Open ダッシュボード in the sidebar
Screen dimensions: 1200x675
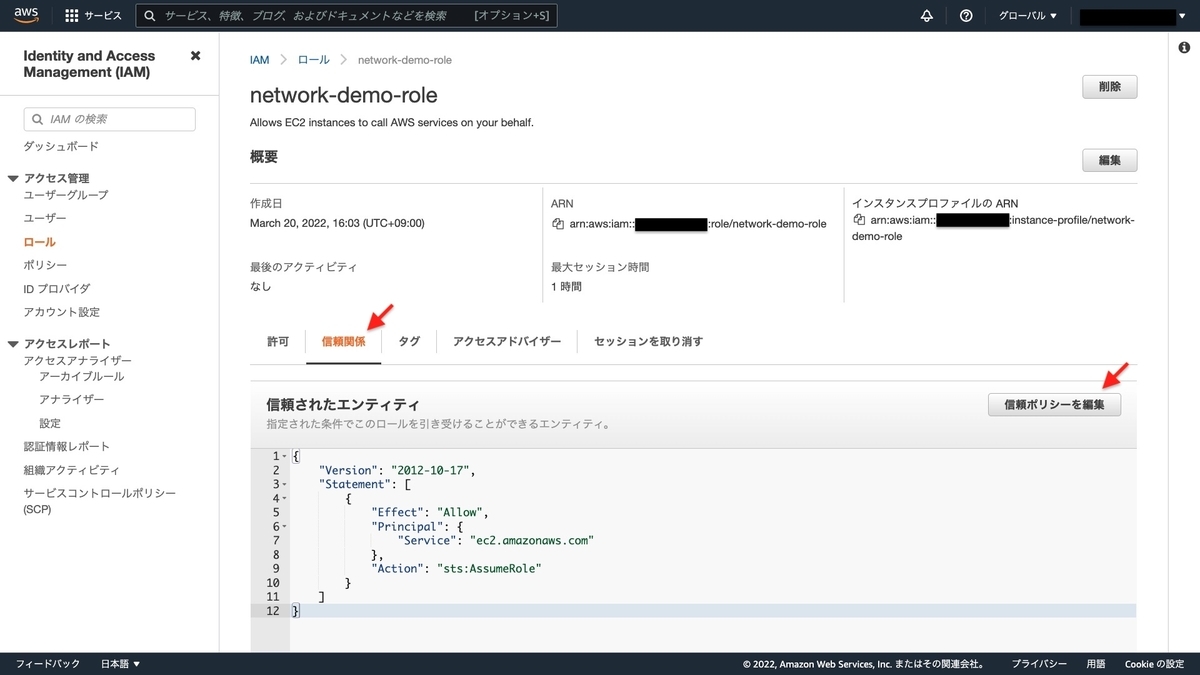tap(61, 146)
